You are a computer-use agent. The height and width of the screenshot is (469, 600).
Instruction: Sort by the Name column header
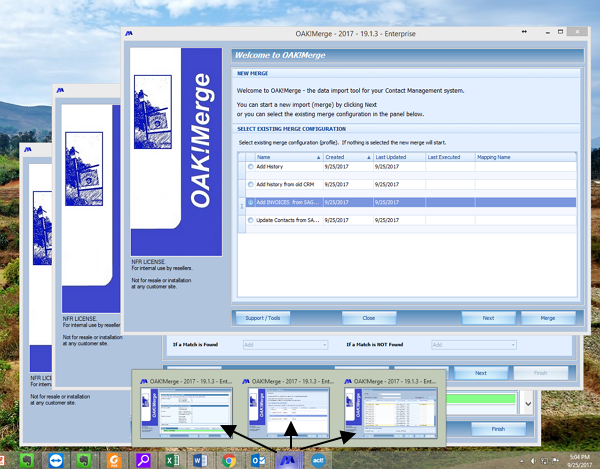289,157
